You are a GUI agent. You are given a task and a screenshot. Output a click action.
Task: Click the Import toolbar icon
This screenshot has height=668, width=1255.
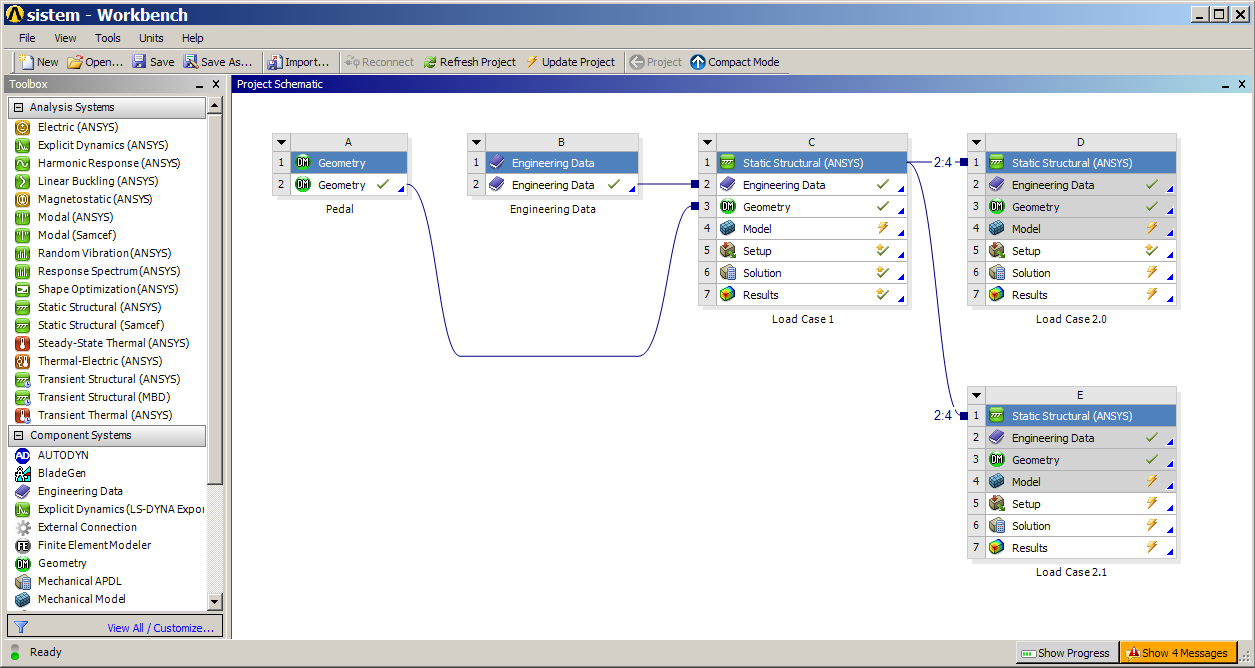point(275,62)
